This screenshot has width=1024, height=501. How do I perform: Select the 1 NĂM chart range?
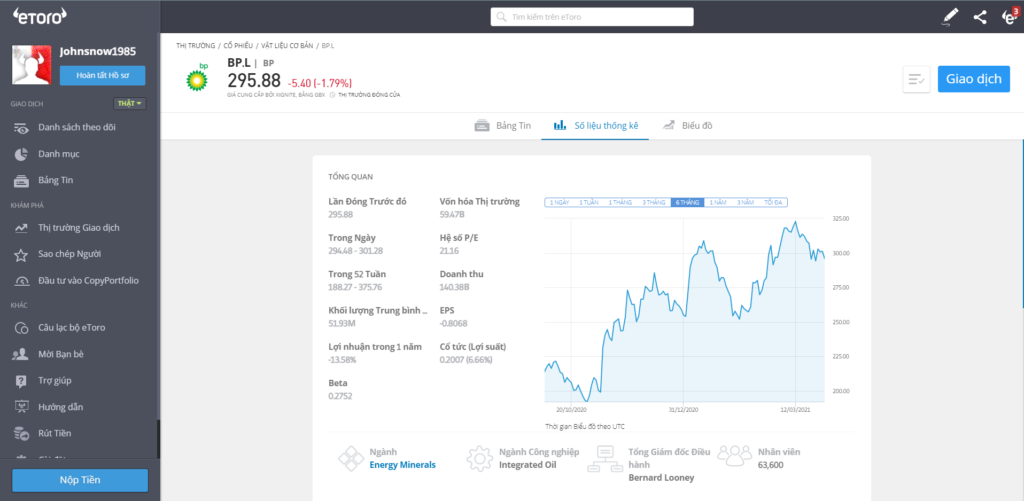[718, 202]
